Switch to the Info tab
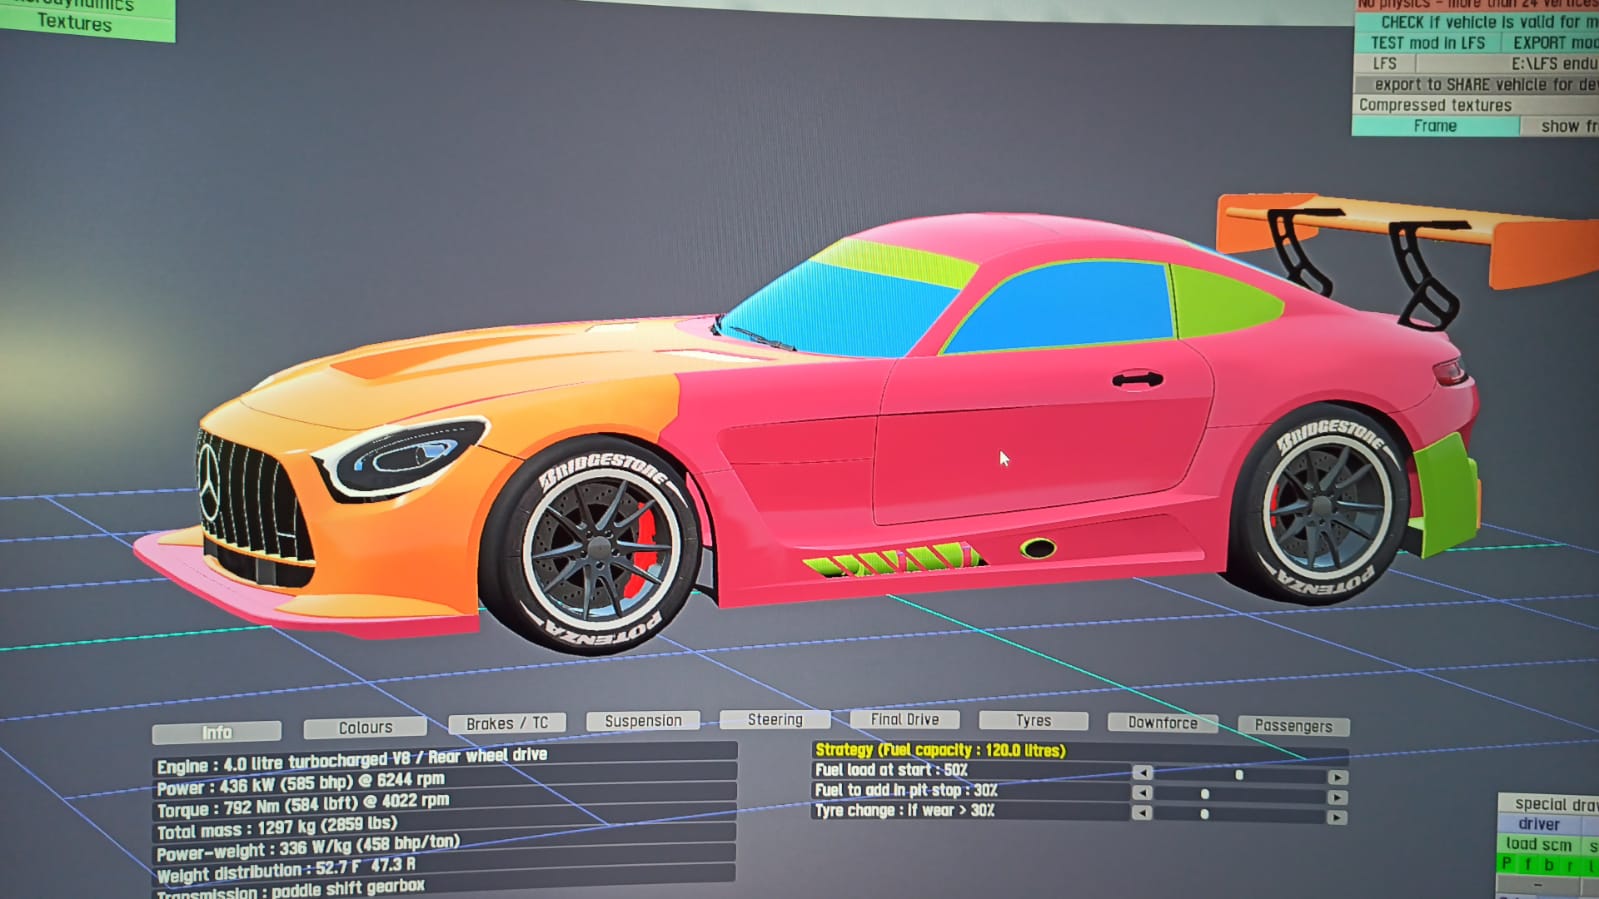The image size is (1599, 899). tap(217, 732)
